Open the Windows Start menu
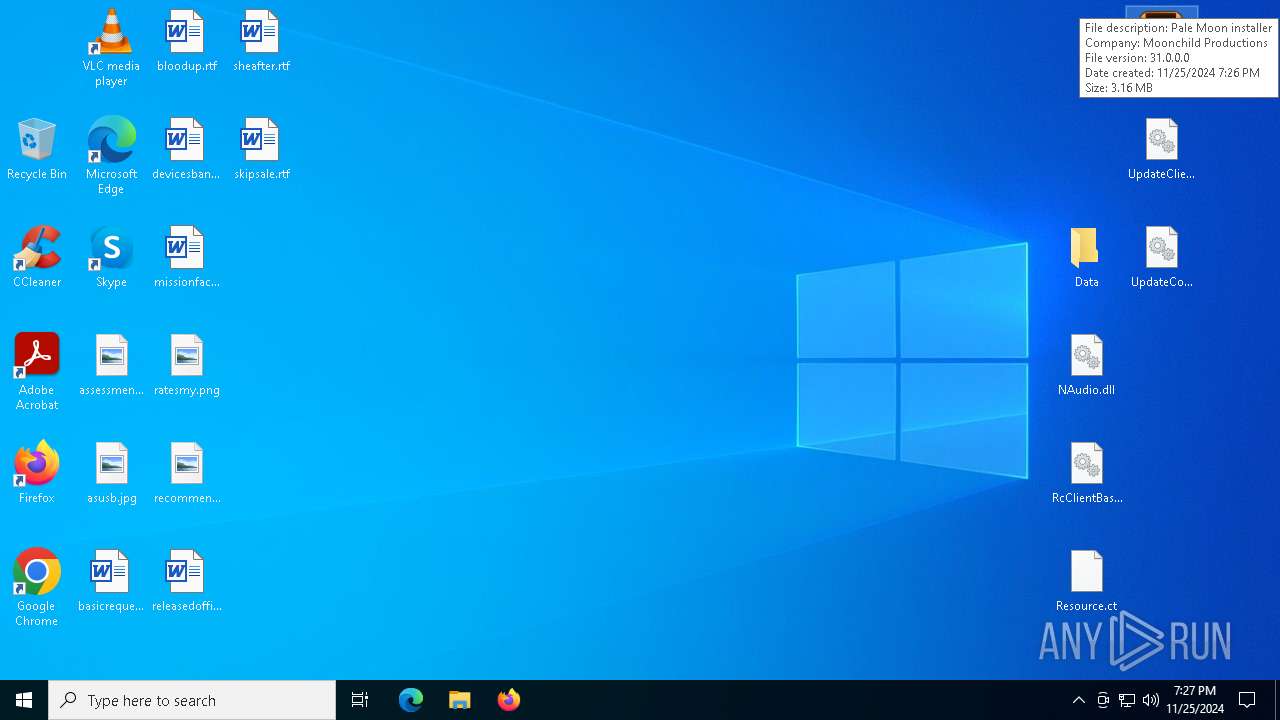1280x720 pixels. [24, 700]
